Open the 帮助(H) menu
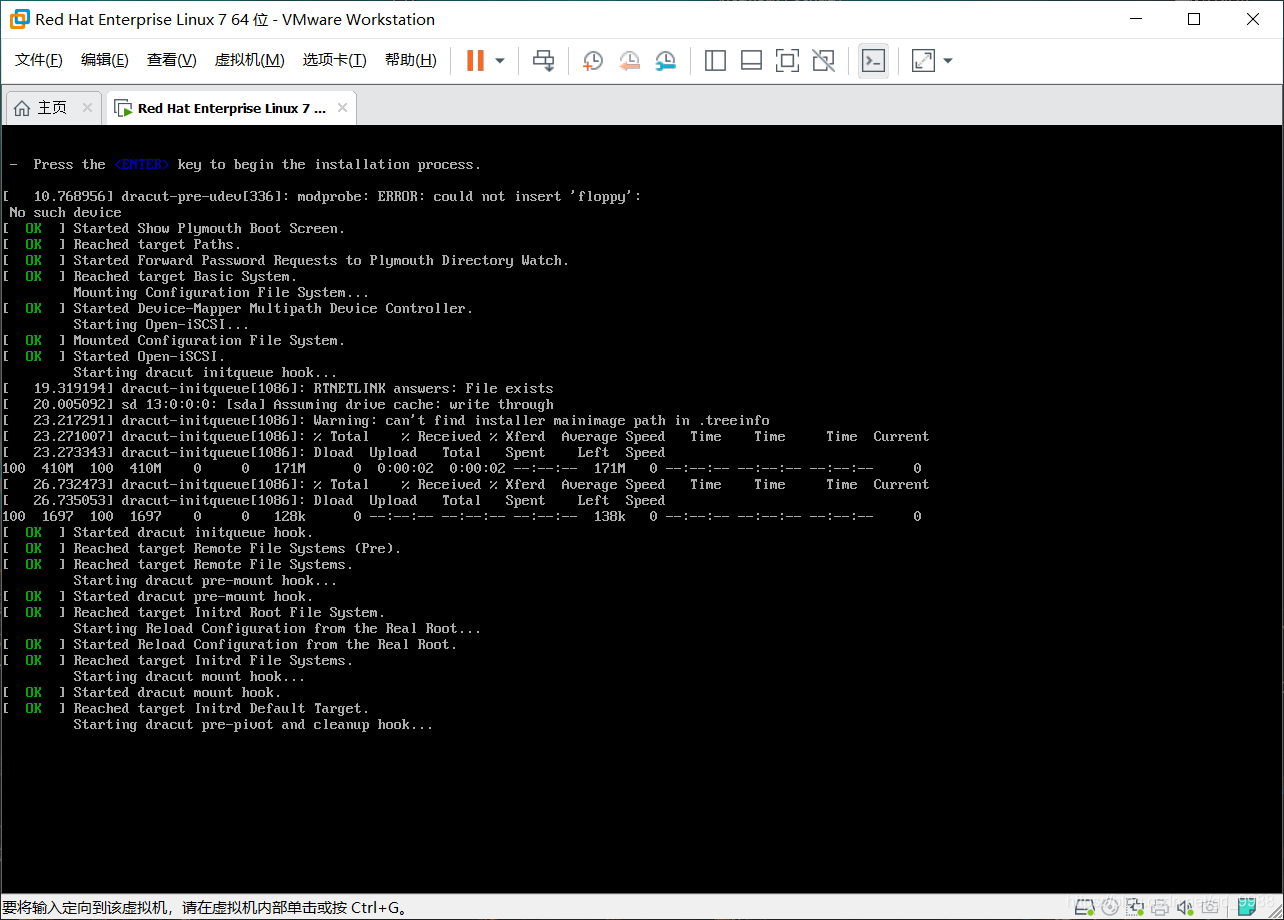 411,61
